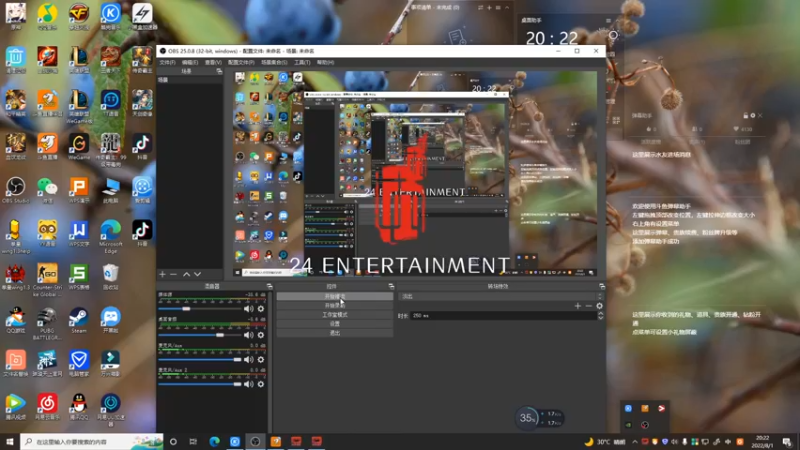Open transition properties gear icon
The image size is (800, 450).
coord(599,306)
